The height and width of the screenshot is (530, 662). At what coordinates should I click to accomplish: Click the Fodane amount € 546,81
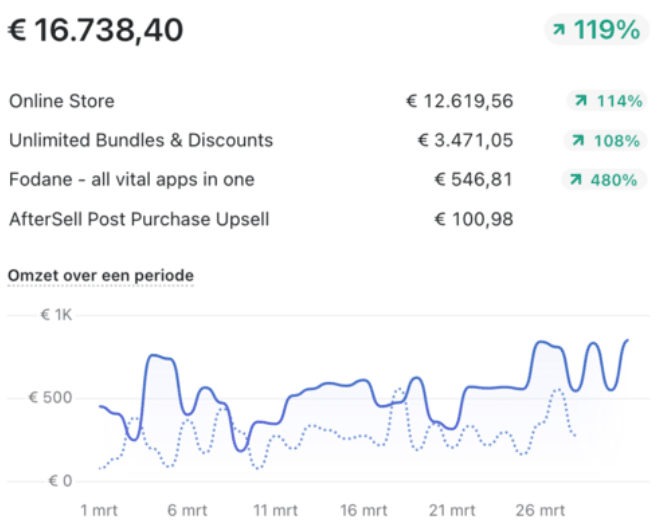(x=473, y=180)
